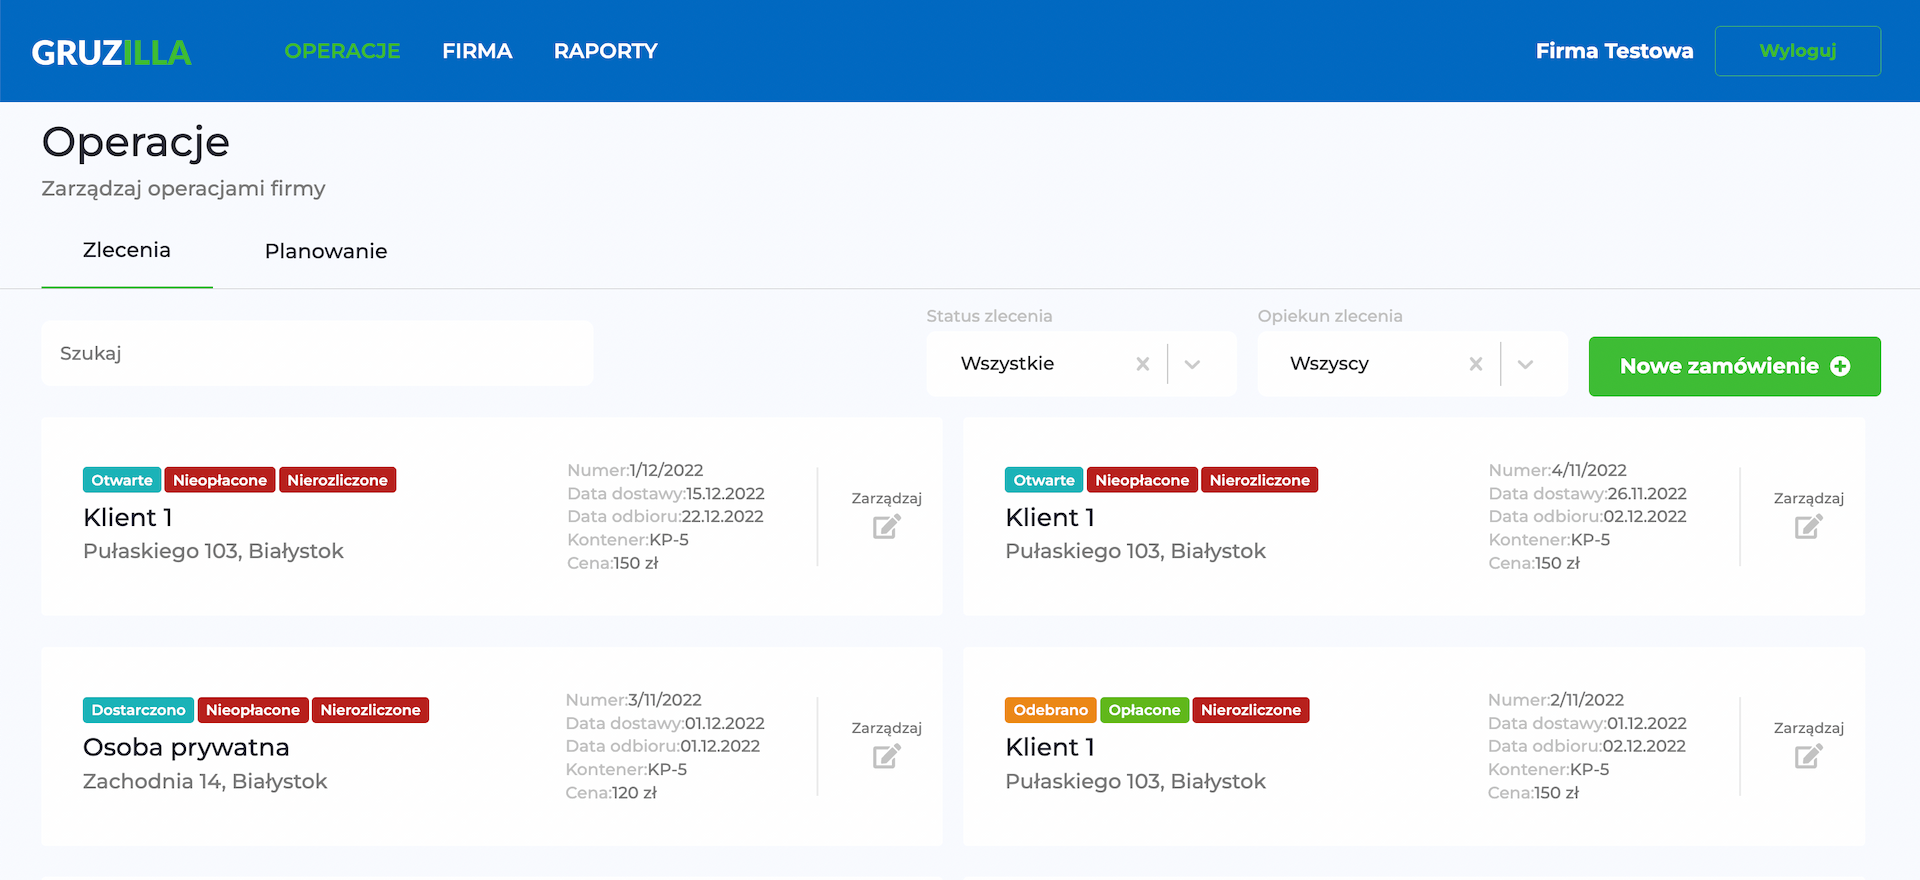Viewport: 1920px width, 880px height.
Task: Clear the Opiekun zlecenia filter with X
Action: click(x=1475, y=364)
